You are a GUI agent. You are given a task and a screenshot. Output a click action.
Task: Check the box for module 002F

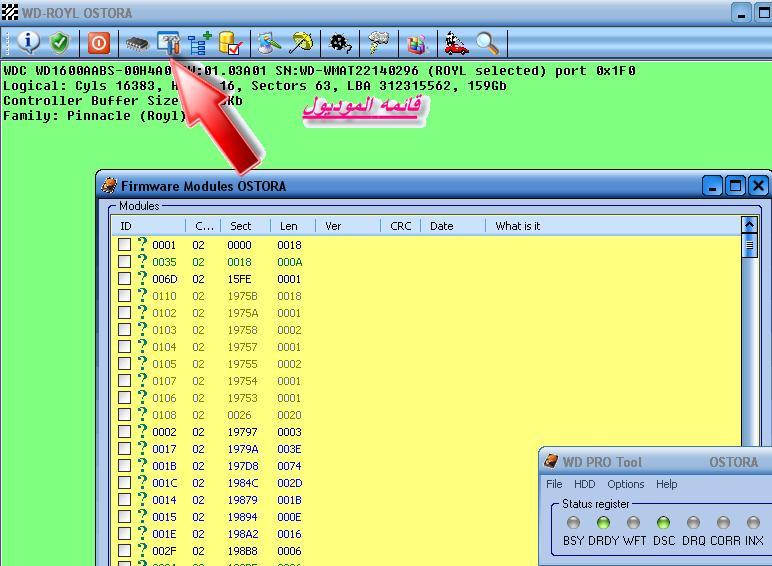tap(125, 550)
